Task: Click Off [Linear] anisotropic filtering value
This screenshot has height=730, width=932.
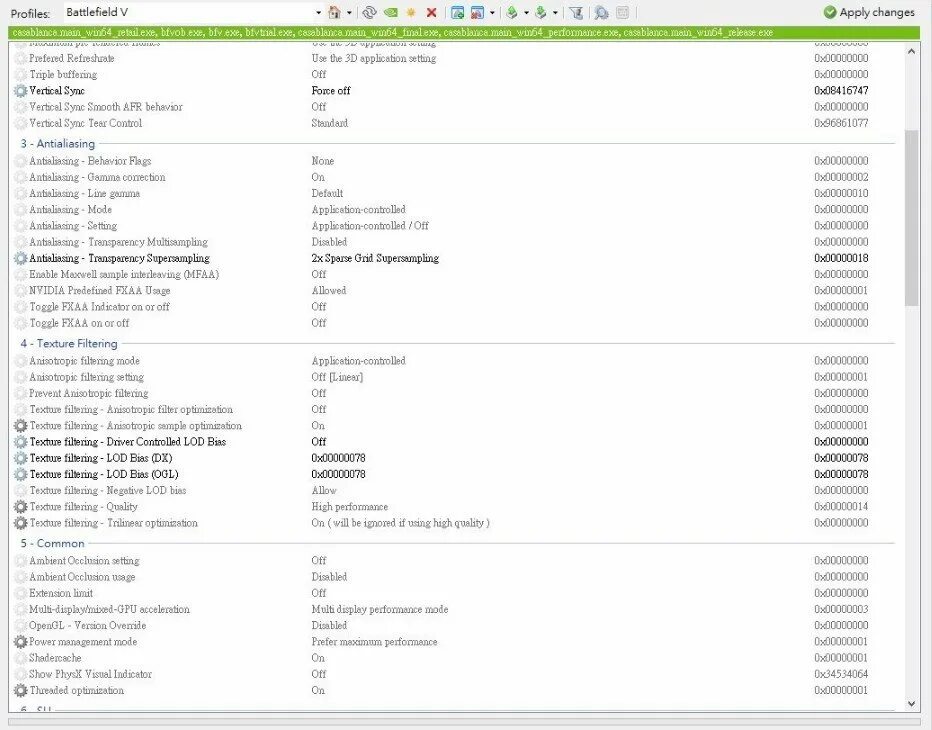Action: click(x=337, y=377)
